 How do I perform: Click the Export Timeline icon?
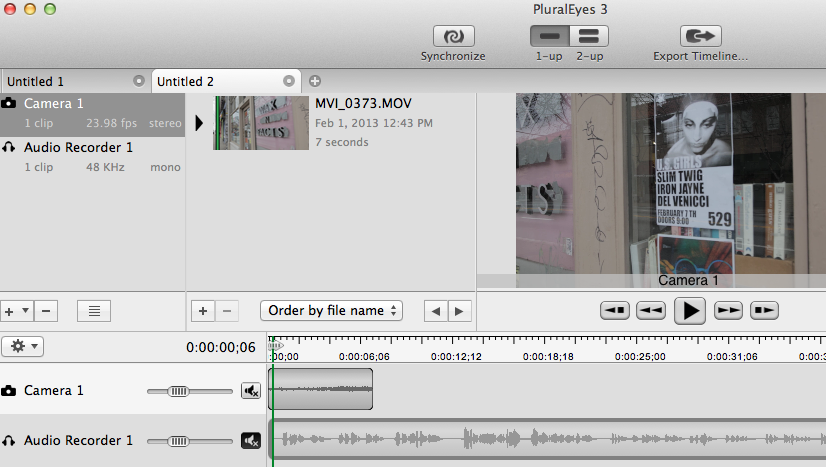[x=700, y=36]
